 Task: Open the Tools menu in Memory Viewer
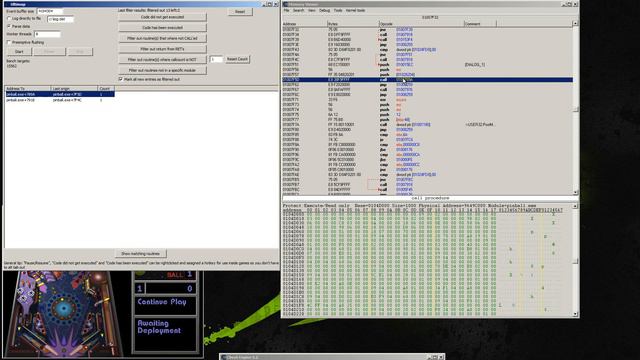[338, 10]
